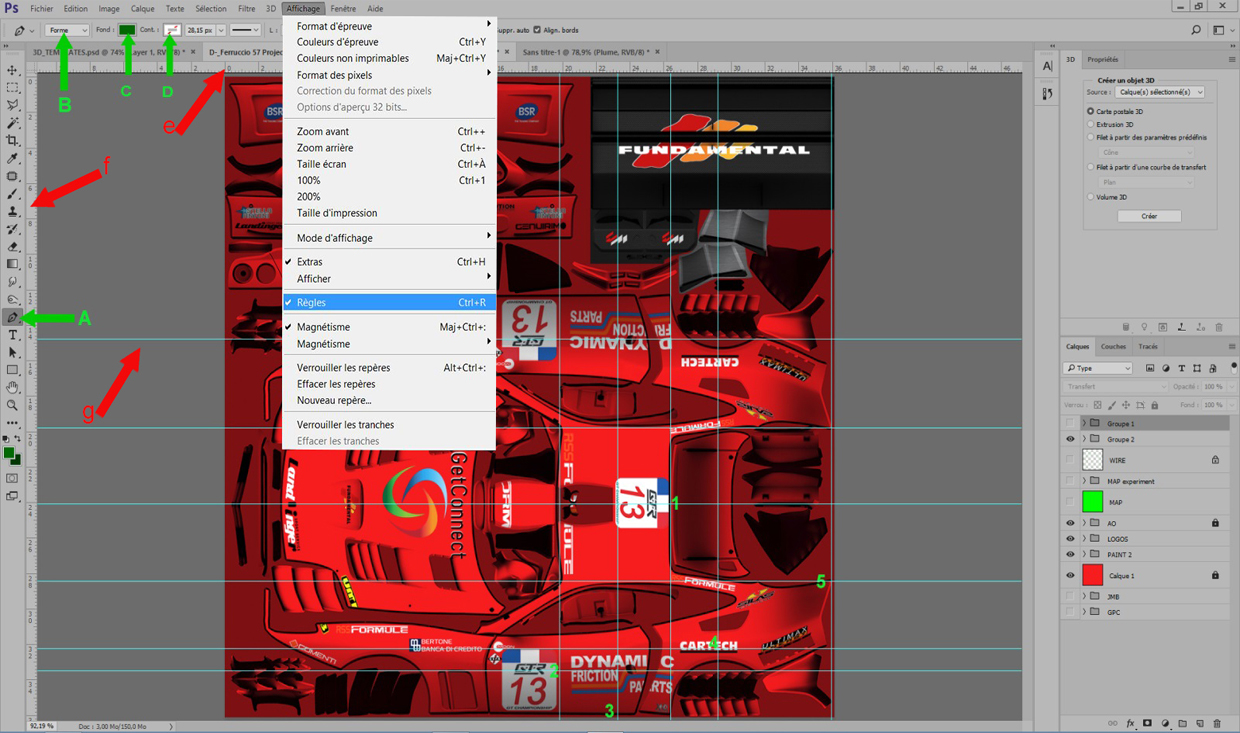Viewport: 1240px width, 733px height.
Task: Select the green MAP layer thumbnail
Action: [1093, 502]
